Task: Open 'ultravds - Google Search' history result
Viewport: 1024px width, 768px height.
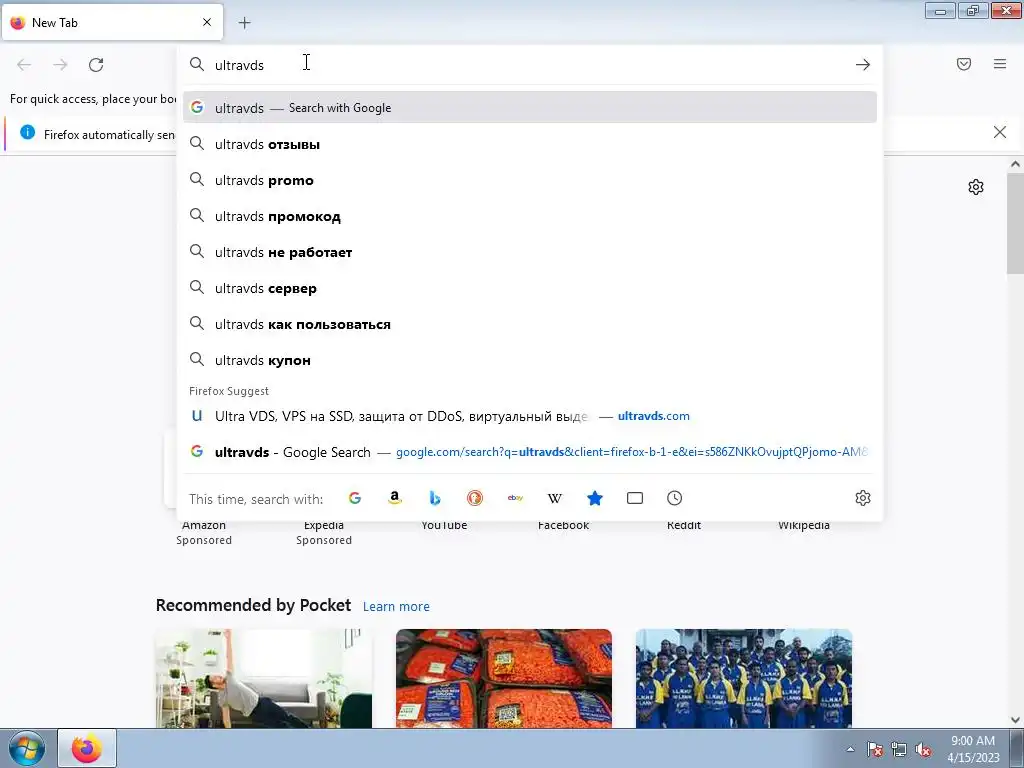Action: tap(530, 452)
